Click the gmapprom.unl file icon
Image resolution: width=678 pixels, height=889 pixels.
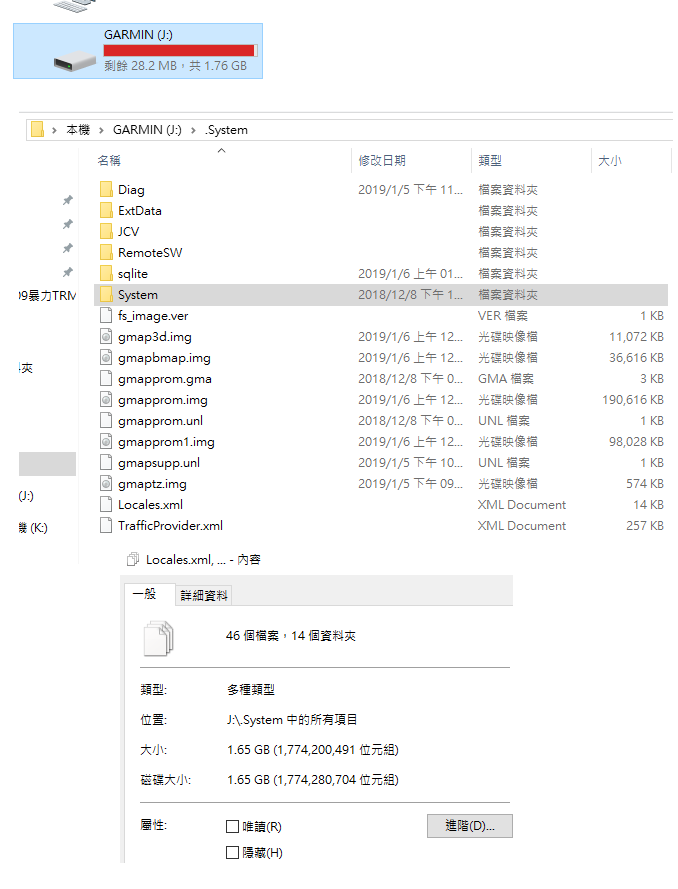pos(106,420)
